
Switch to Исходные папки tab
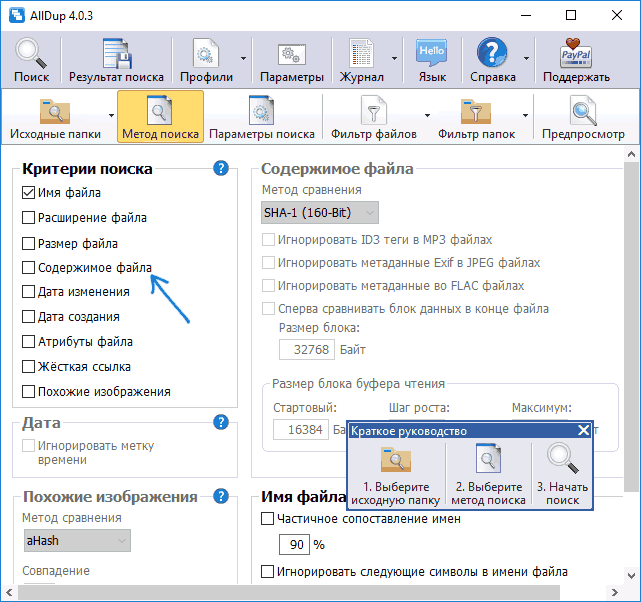click(x=55, y=116)
